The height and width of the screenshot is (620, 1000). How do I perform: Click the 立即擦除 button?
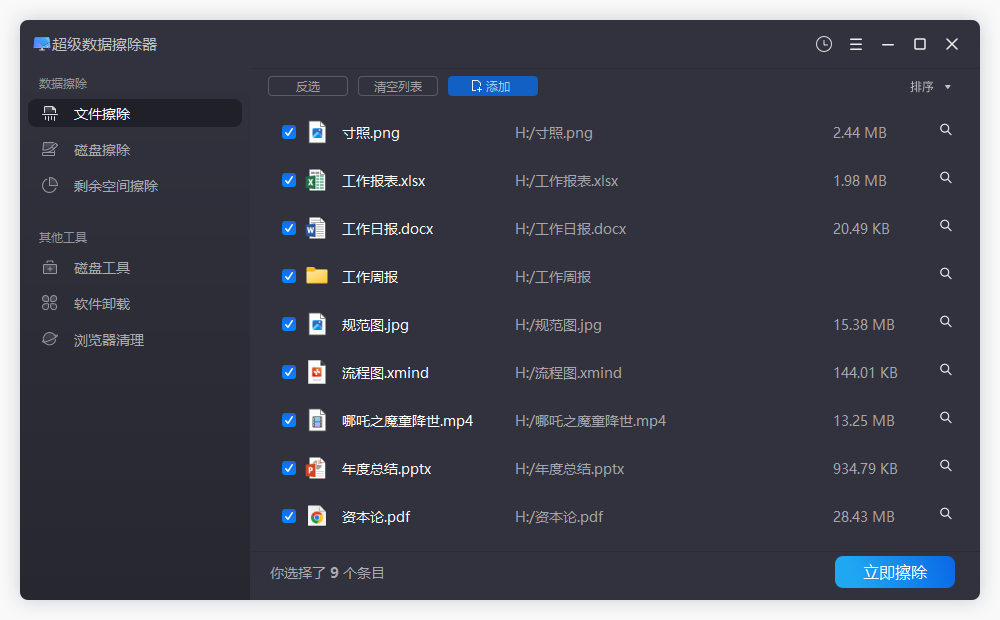(x=894, y=572)
